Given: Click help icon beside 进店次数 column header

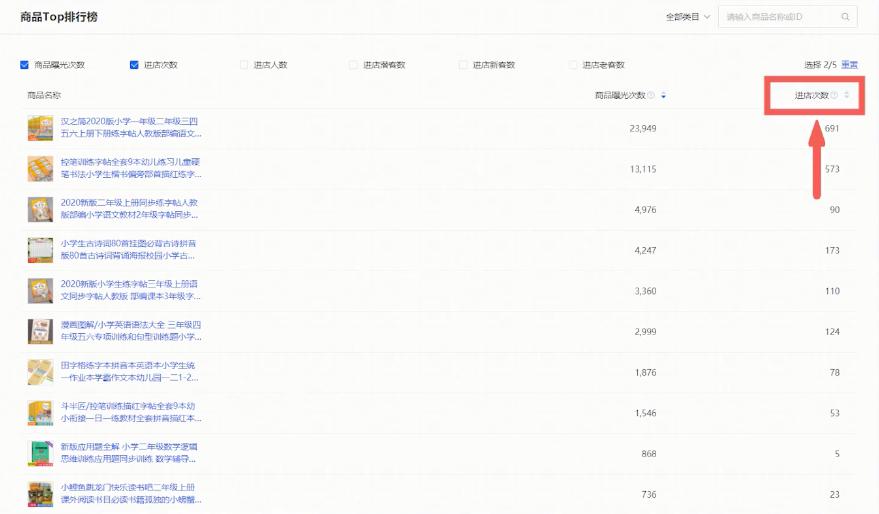Looking at the screenshot, I should tap(834, 95).
